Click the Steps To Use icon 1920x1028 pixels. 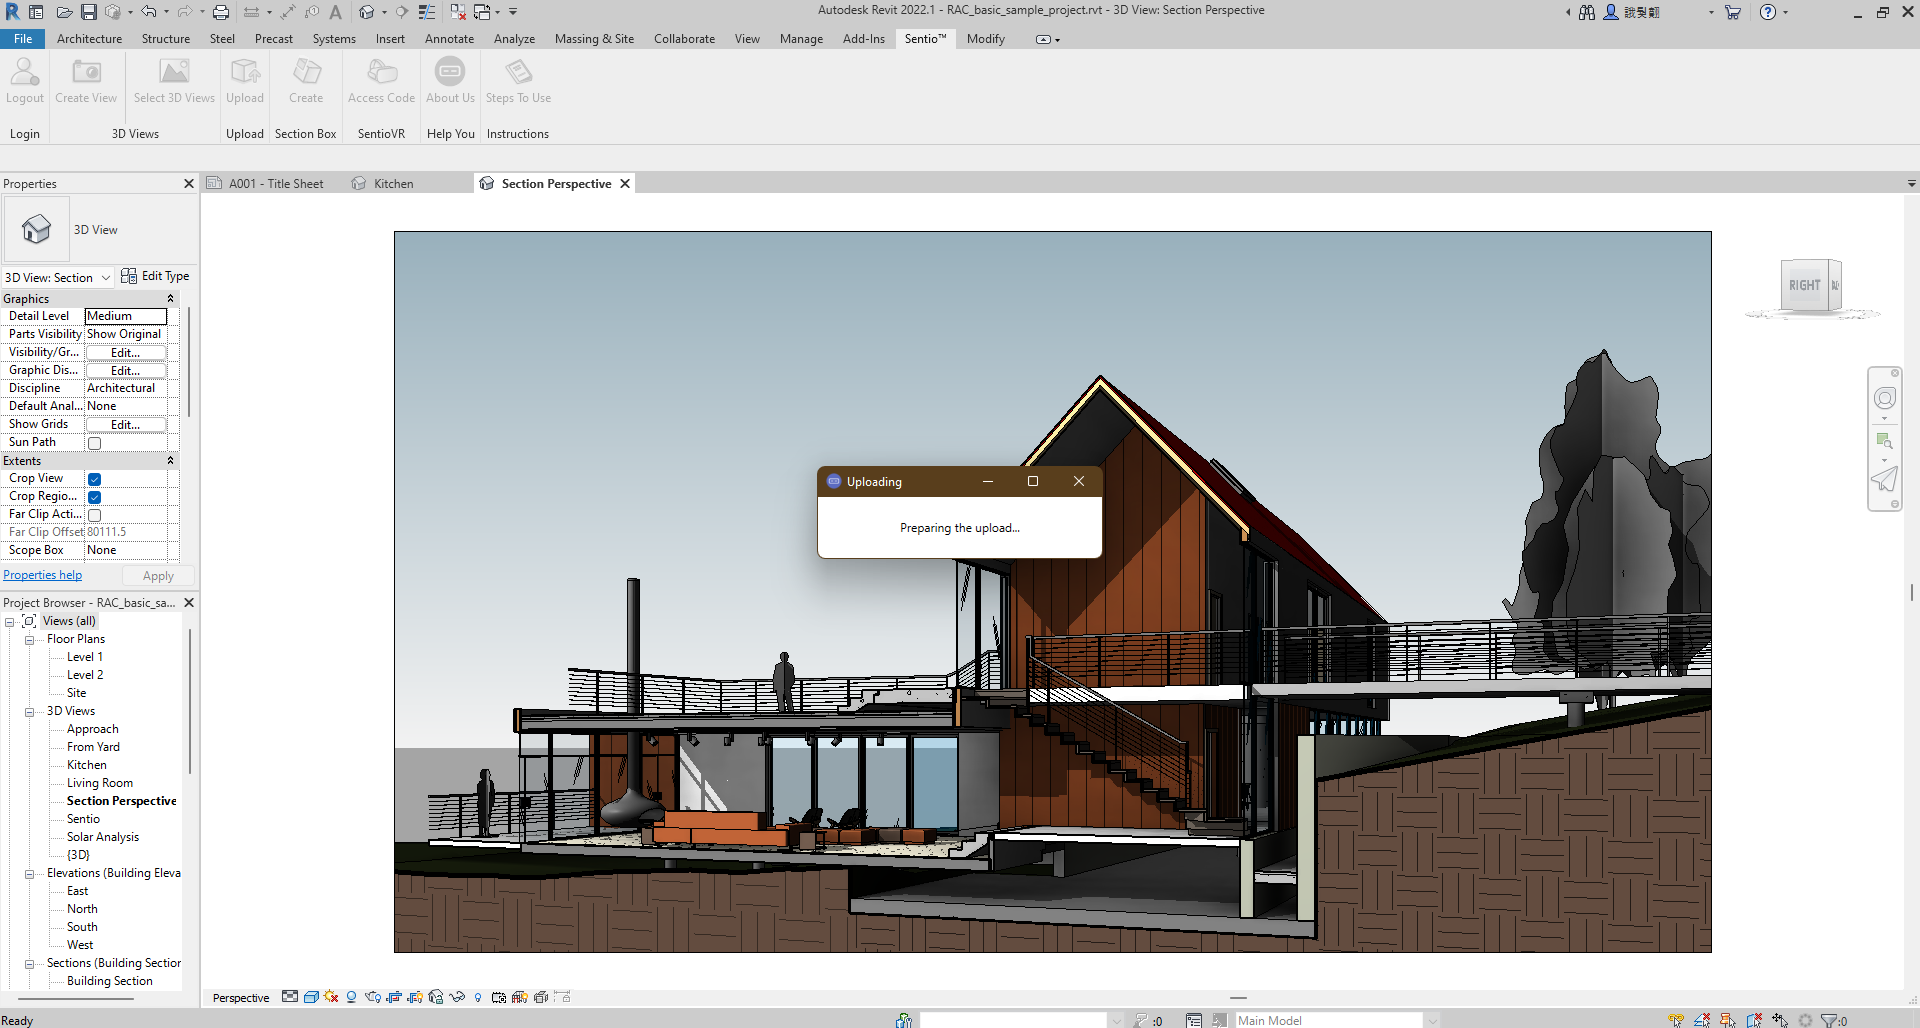519,72
